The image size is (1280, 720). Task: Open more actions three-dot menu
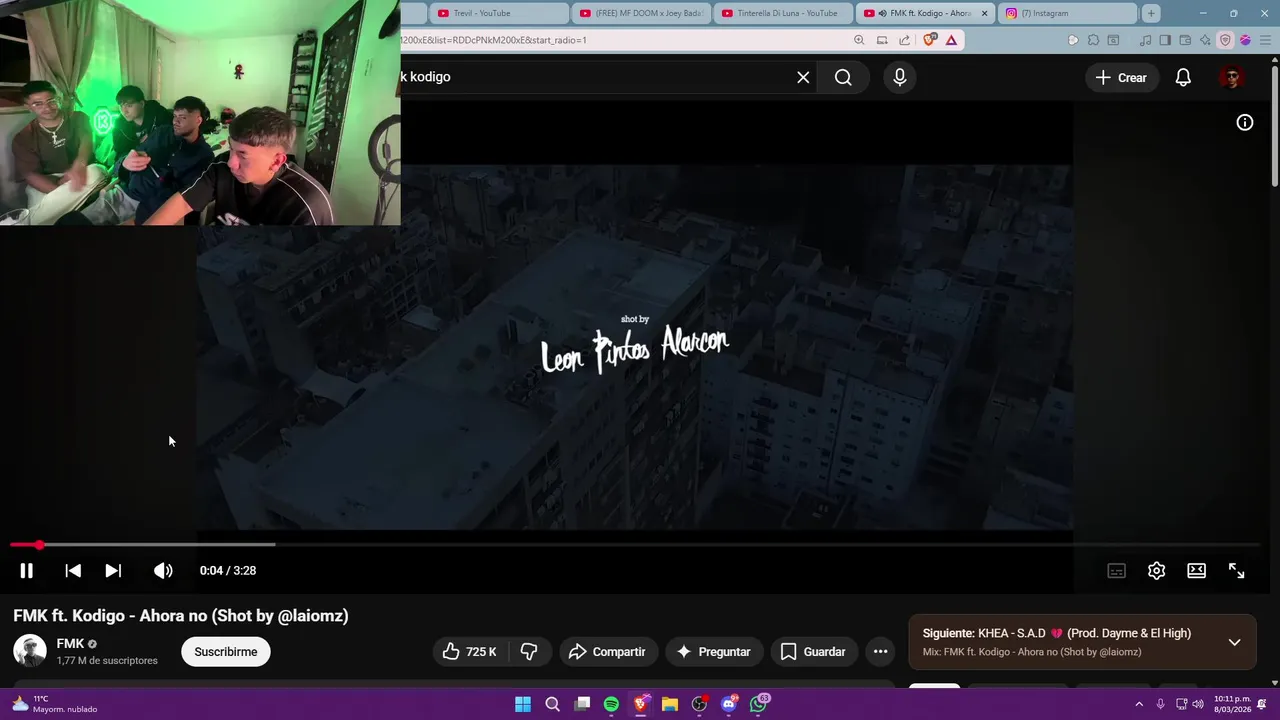click(880, 652)
